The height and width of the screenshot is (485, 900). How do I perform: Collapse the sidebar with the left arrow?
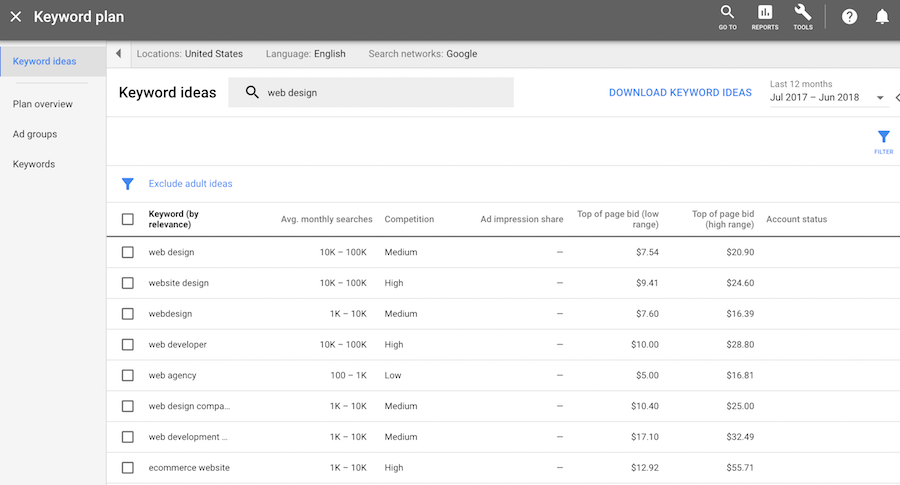coord(119,54)
